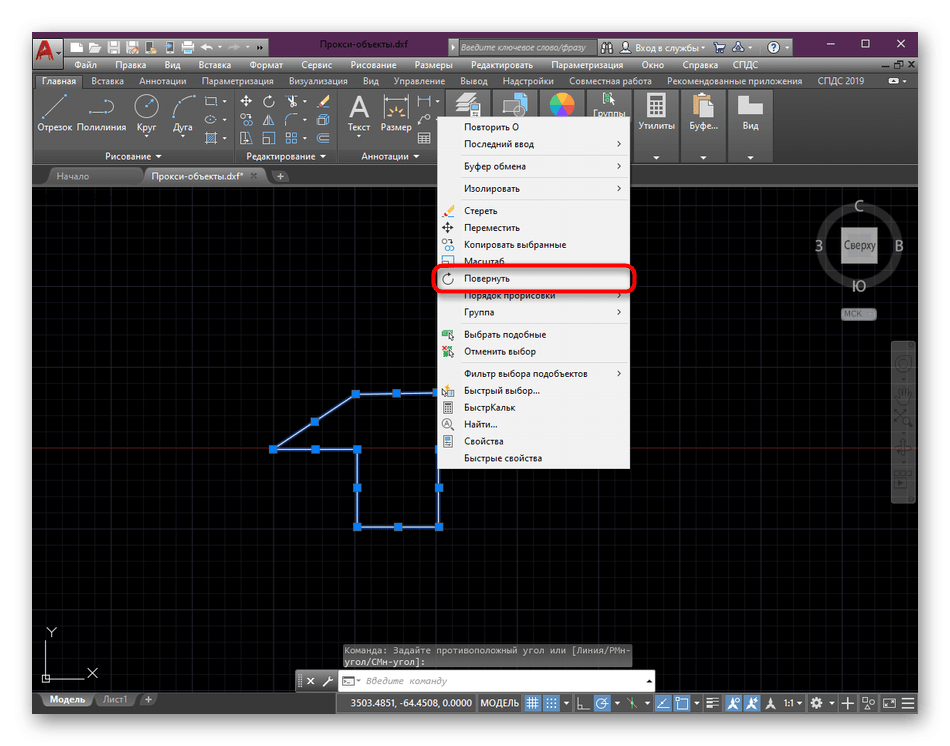Click the Plot (print) icon
950x746 pixels.
(x=188, y=47)
